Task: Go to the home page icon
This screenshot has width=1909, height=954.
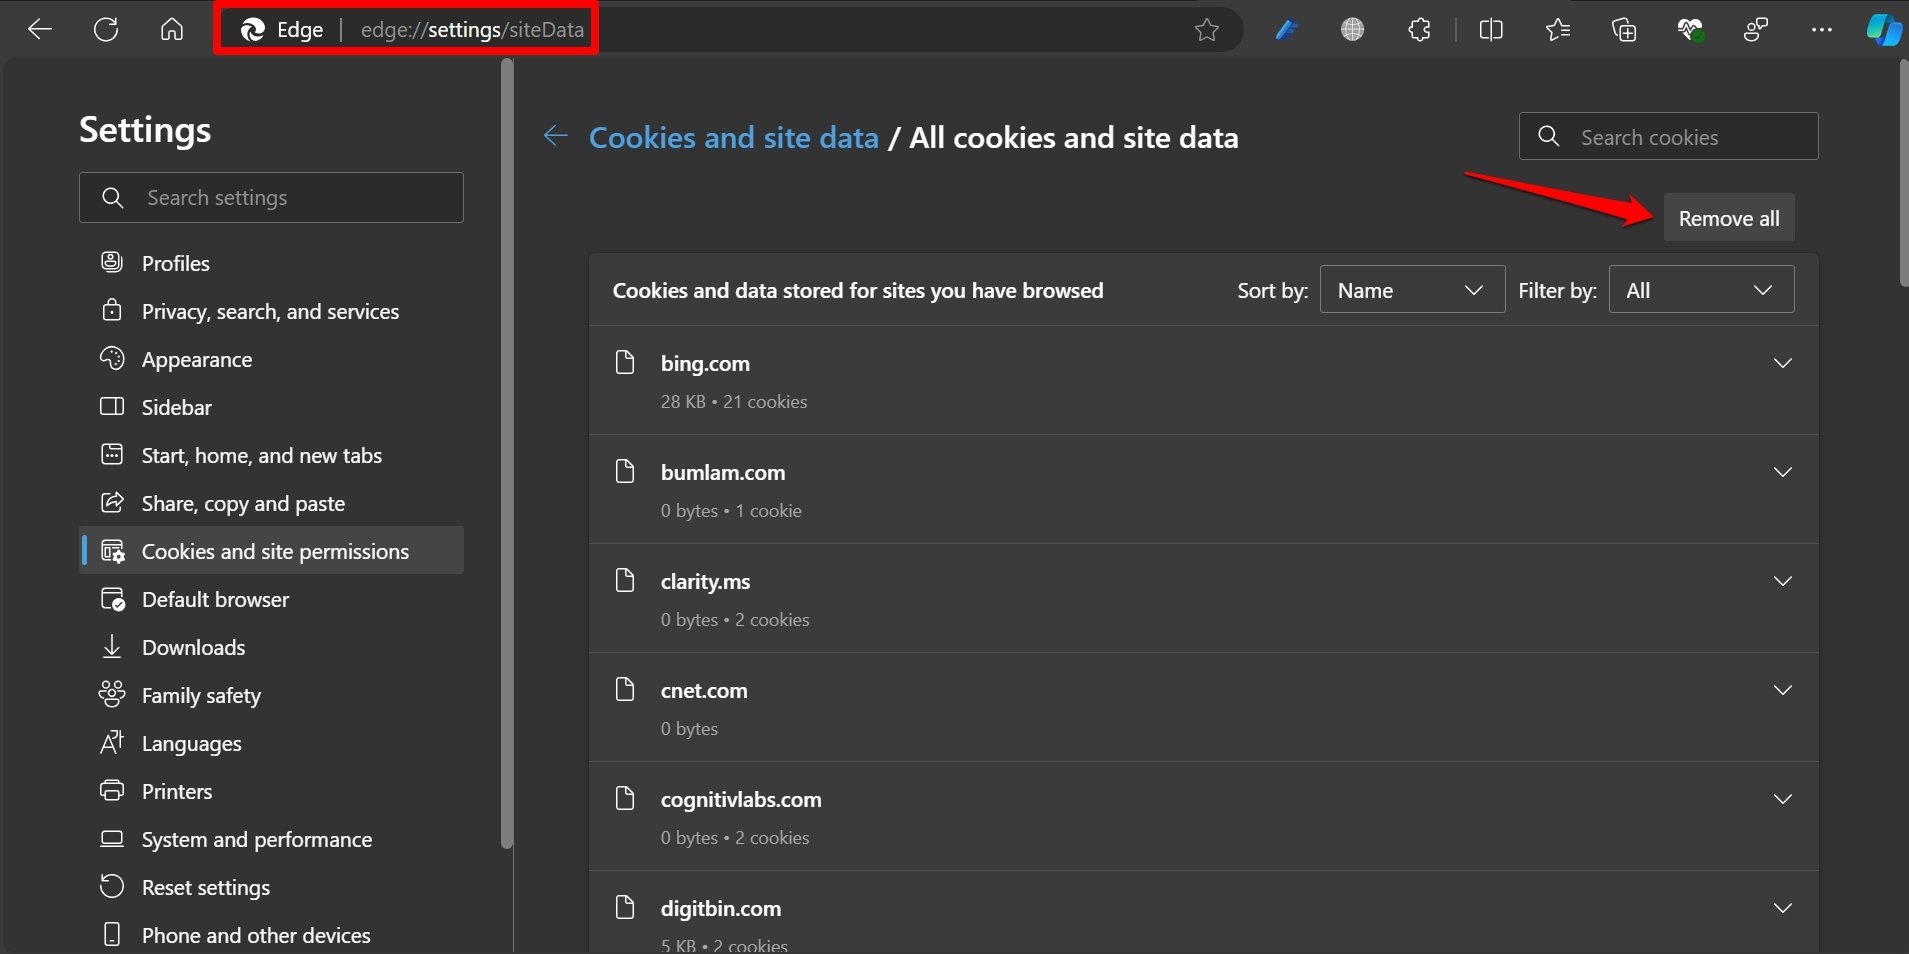Action: [x=172, y=30]
